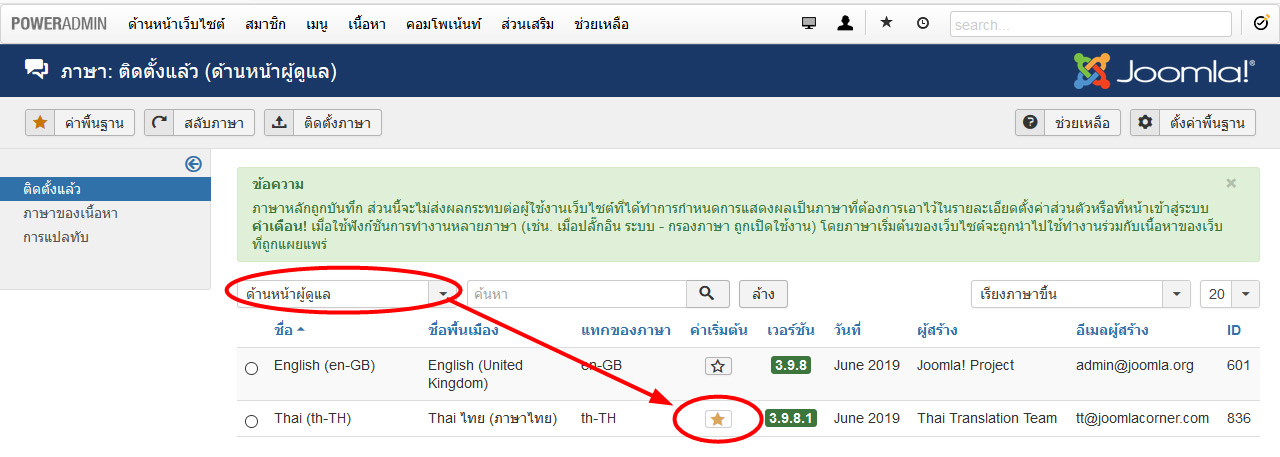Click the clock icon in top navbar

pyautogui.click(x=922, y=23)
